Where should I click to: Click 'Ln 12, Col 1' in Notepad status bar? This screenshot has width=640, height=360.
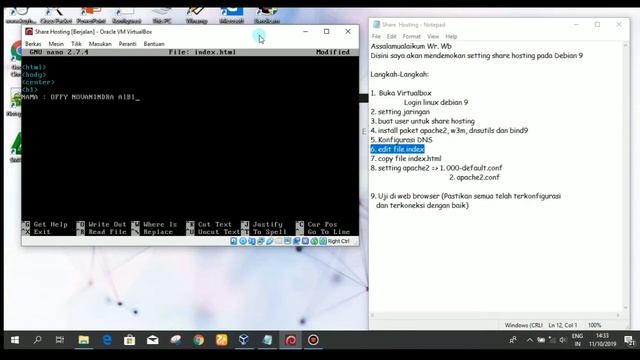point(562,325)
